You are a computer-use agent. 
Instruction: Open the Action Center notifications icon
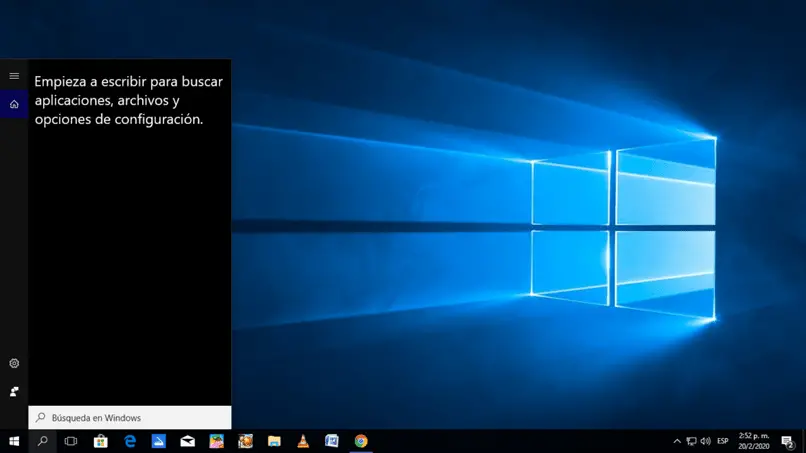787,441
